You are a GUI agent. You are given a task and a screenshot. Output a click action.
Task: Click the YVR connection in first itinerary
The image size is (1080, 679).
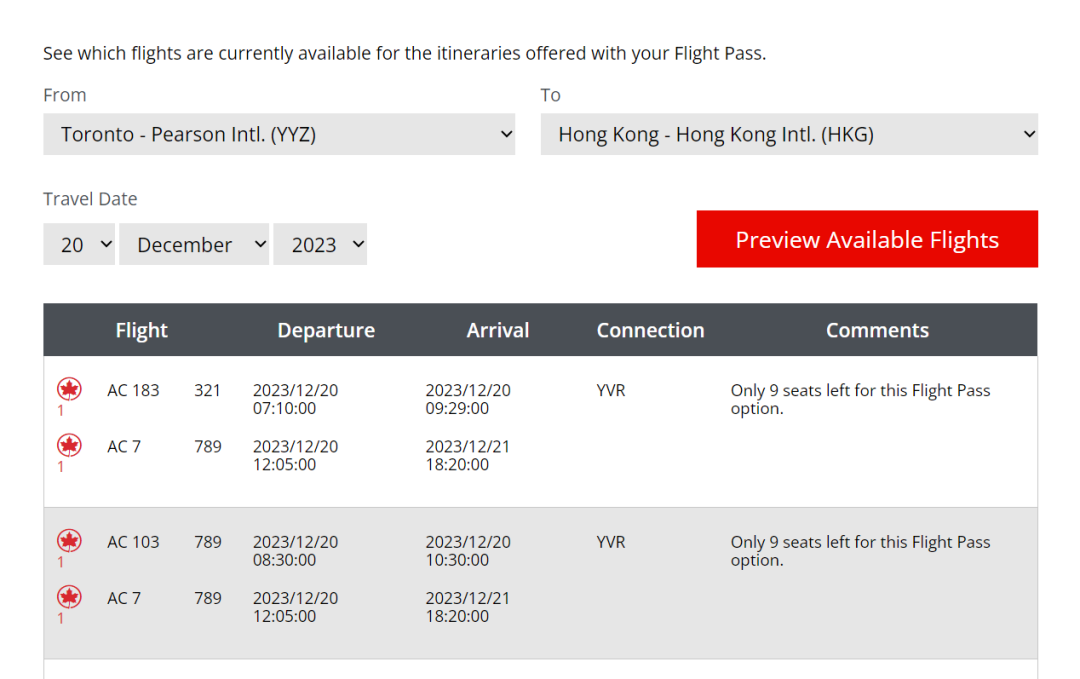[611, 390]
